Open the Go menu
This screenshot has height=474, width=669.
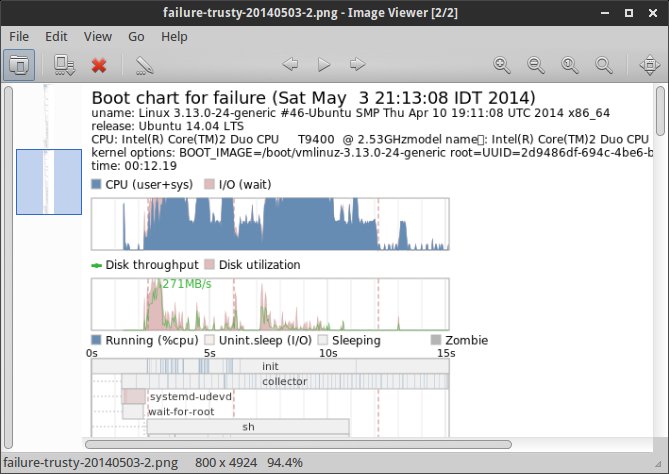click(x=136, y=36)
